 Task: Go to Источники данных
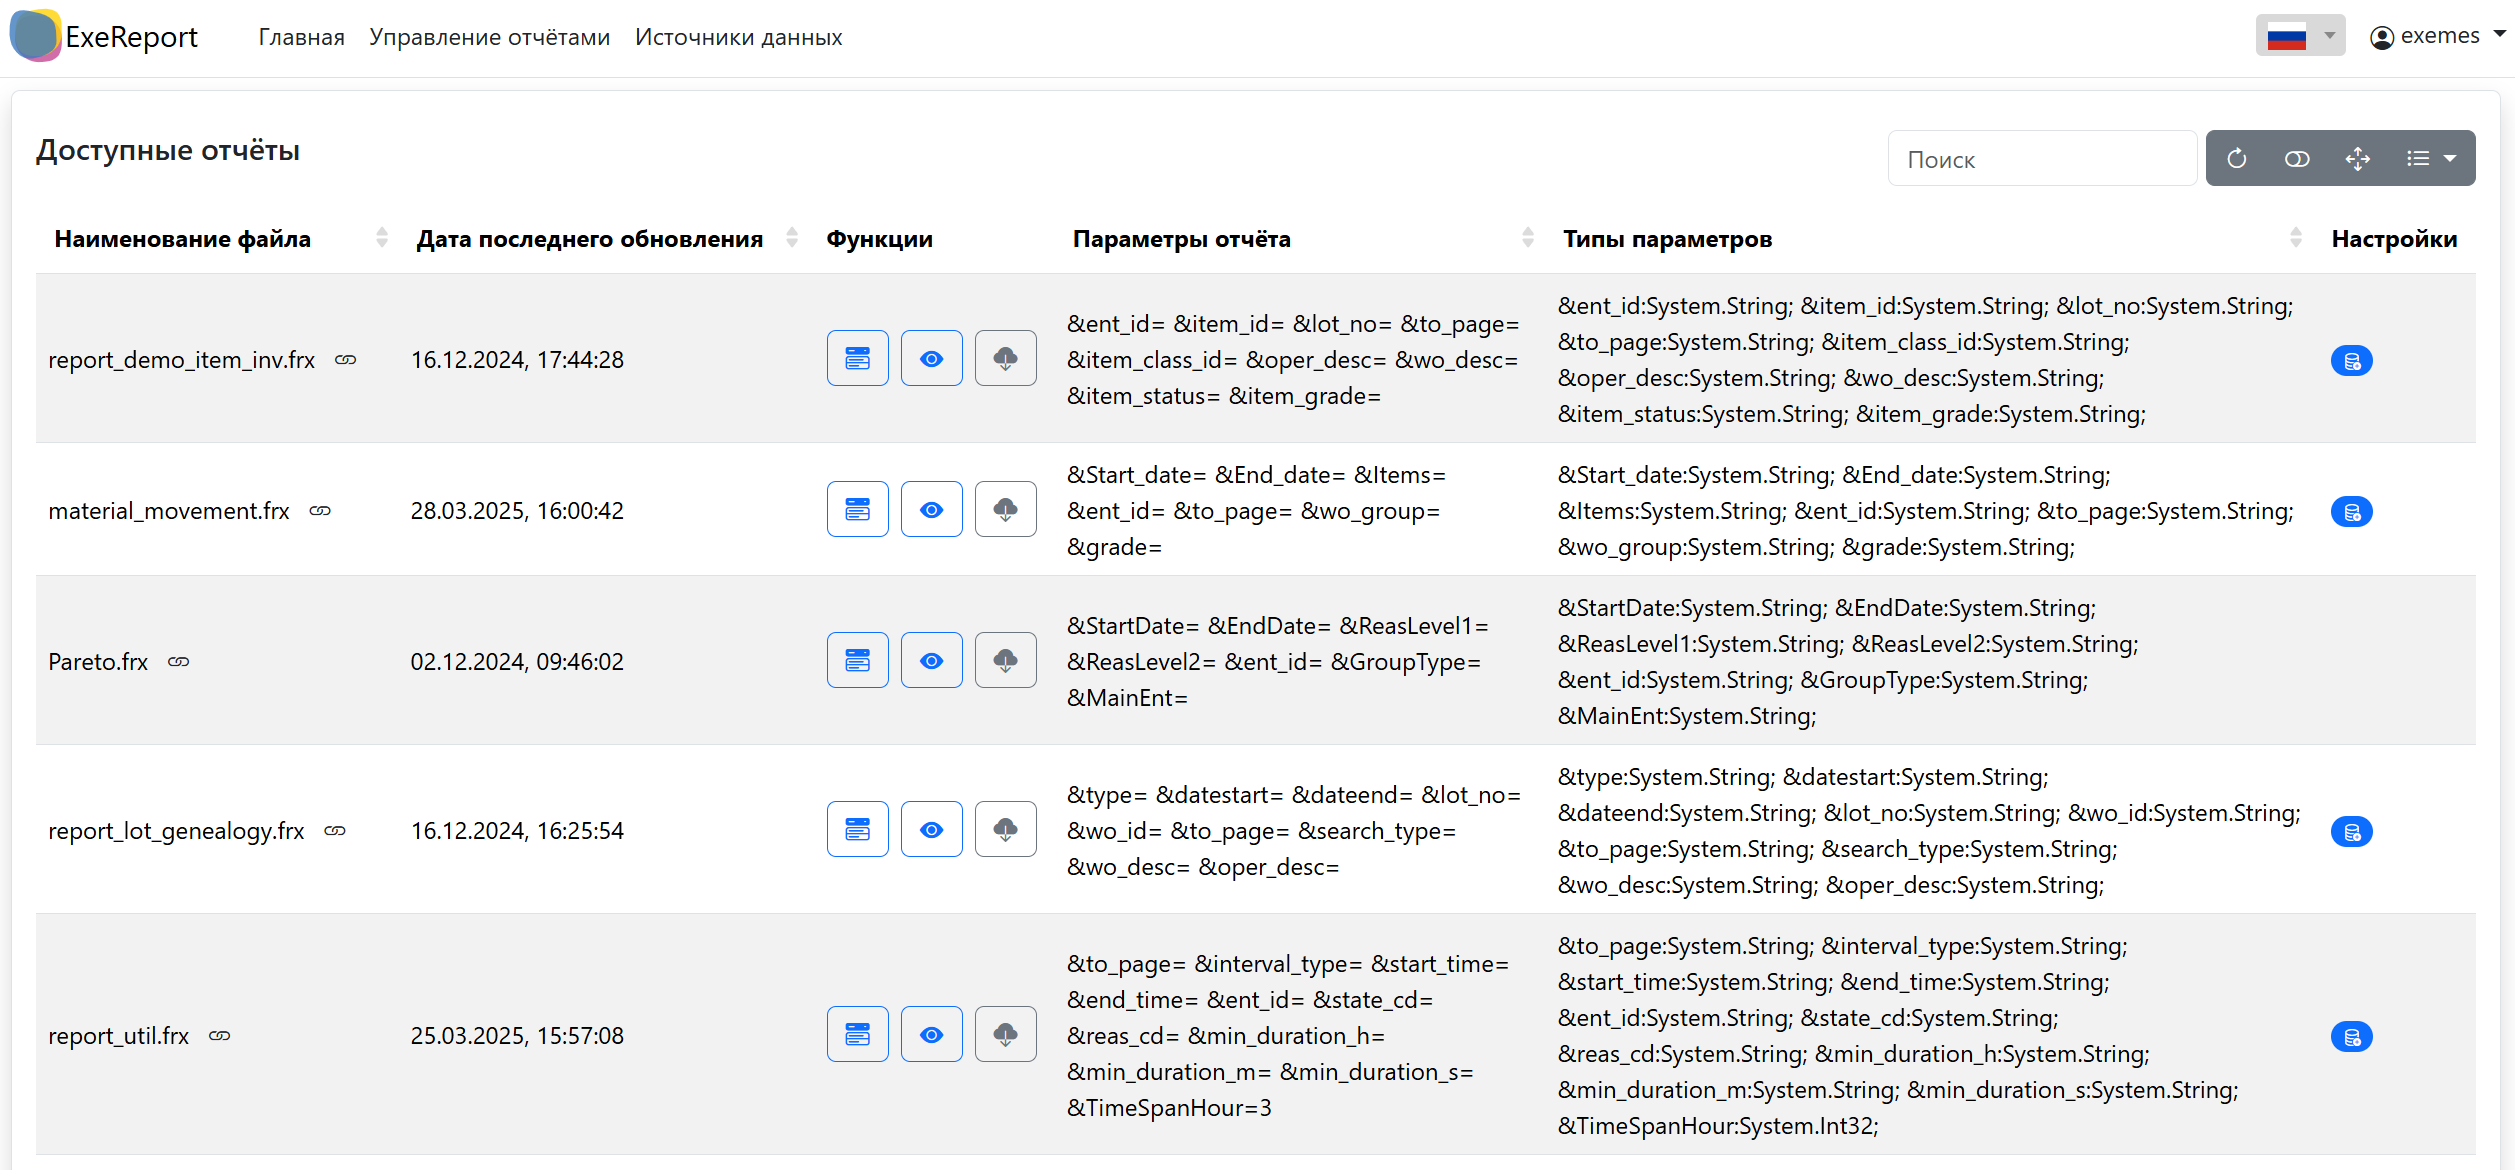(x=738, y=37)
